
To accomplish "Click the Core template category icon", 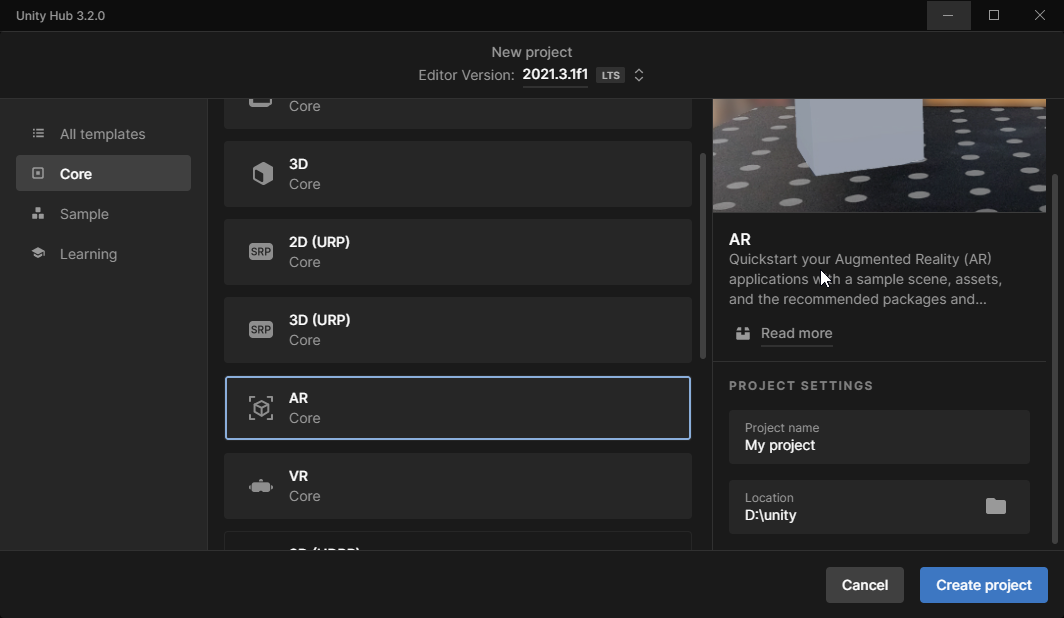I will [x=37, y=173].
